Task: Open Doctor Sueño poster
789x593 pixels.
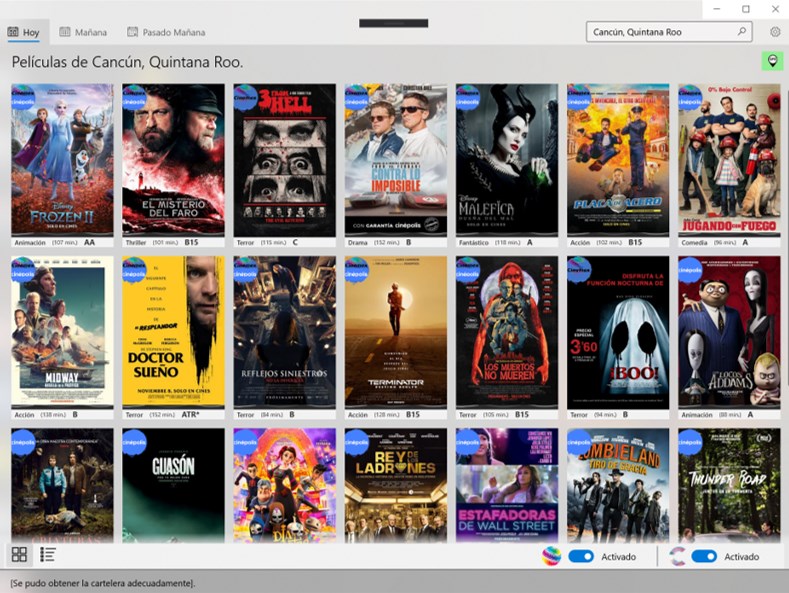Action: point(174,332)
